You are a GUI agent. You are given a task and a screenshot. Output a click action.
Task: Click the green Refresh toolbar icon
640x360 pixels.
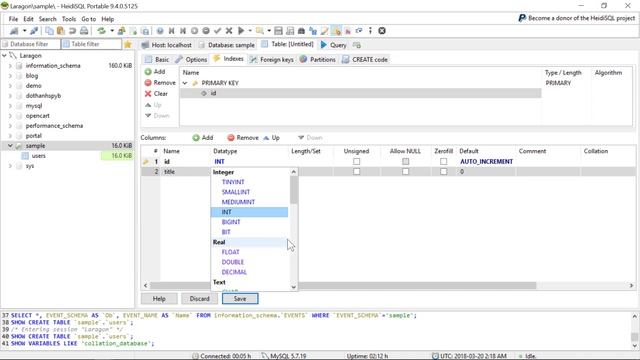[101, 31]
